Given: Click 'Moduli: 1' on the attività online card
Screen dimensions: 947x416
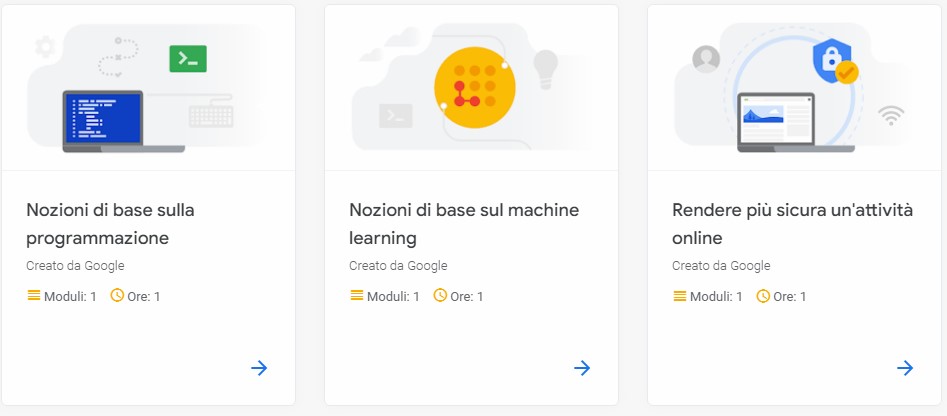Looking at the screenshot, I should [716, 296].
